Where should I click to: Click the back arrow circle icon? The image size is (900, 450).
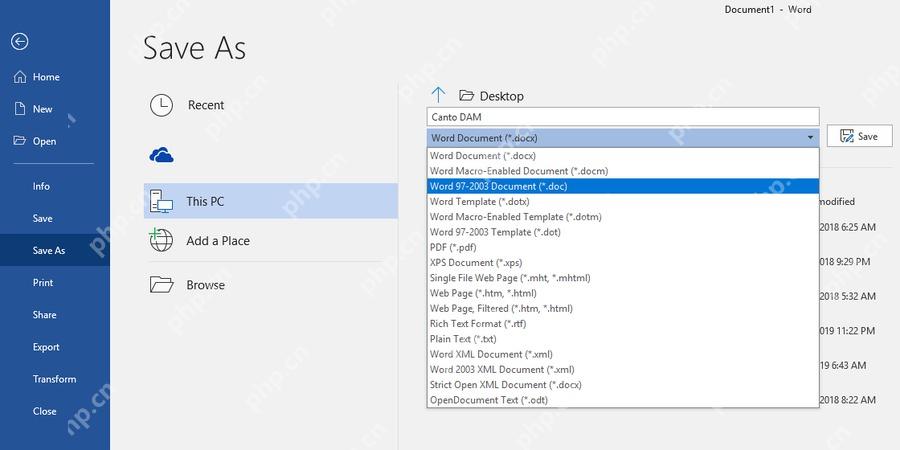[20, 41]
